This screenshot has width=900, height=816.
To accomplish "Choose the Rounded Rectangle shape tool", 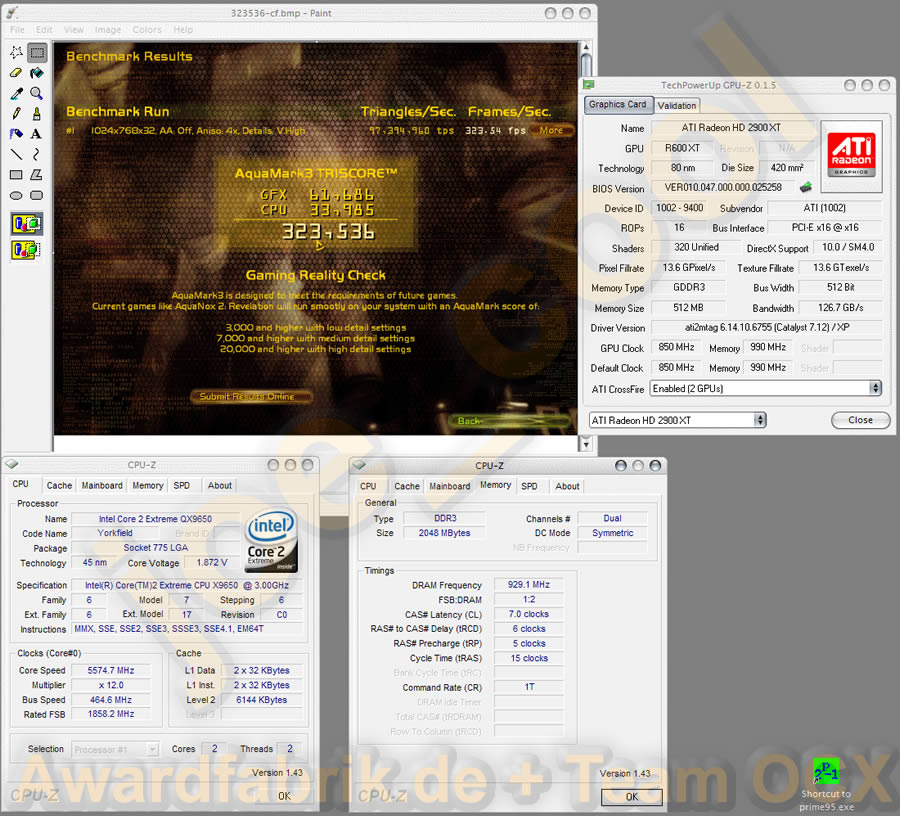I will click(x=37, y=195).
